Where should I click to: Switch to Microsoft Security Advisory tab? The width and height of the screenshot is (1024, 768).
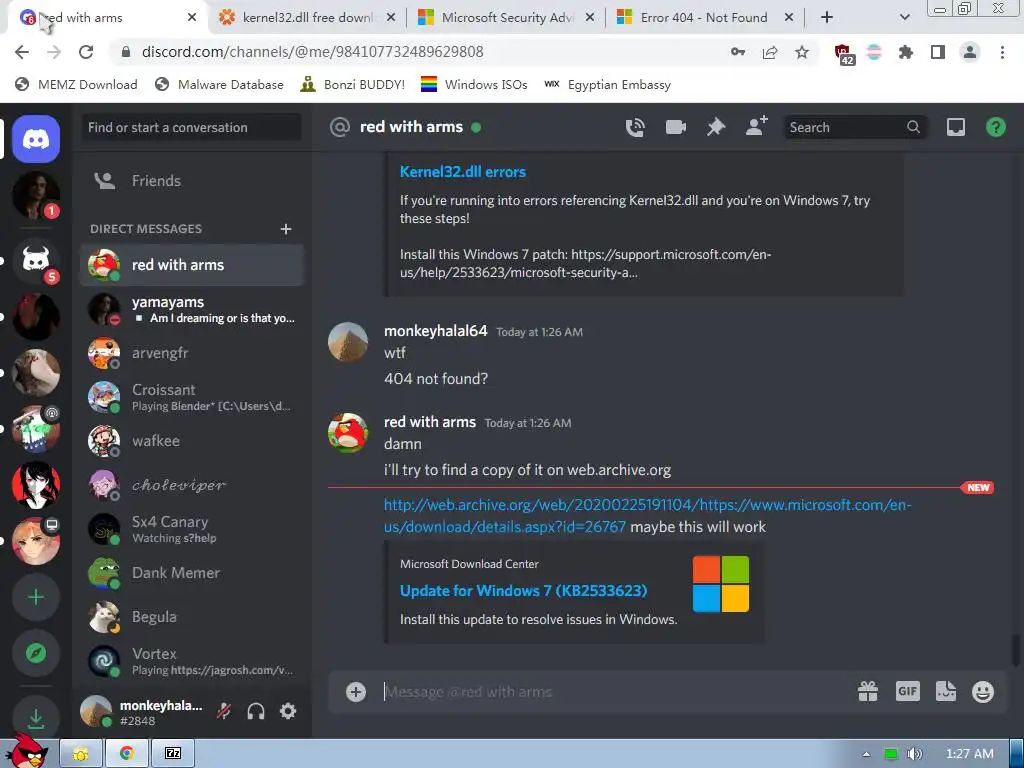pos(507,18)
